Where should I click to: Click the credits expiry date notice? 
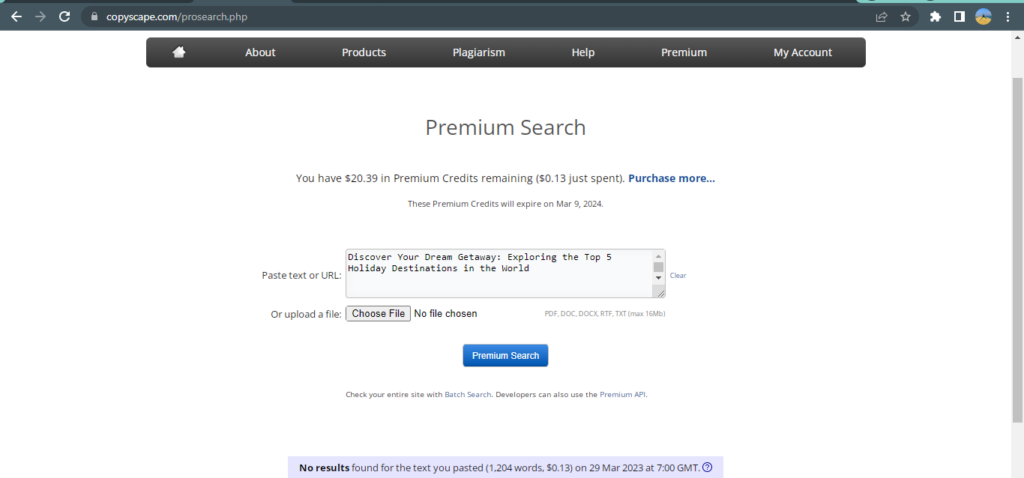505,204
